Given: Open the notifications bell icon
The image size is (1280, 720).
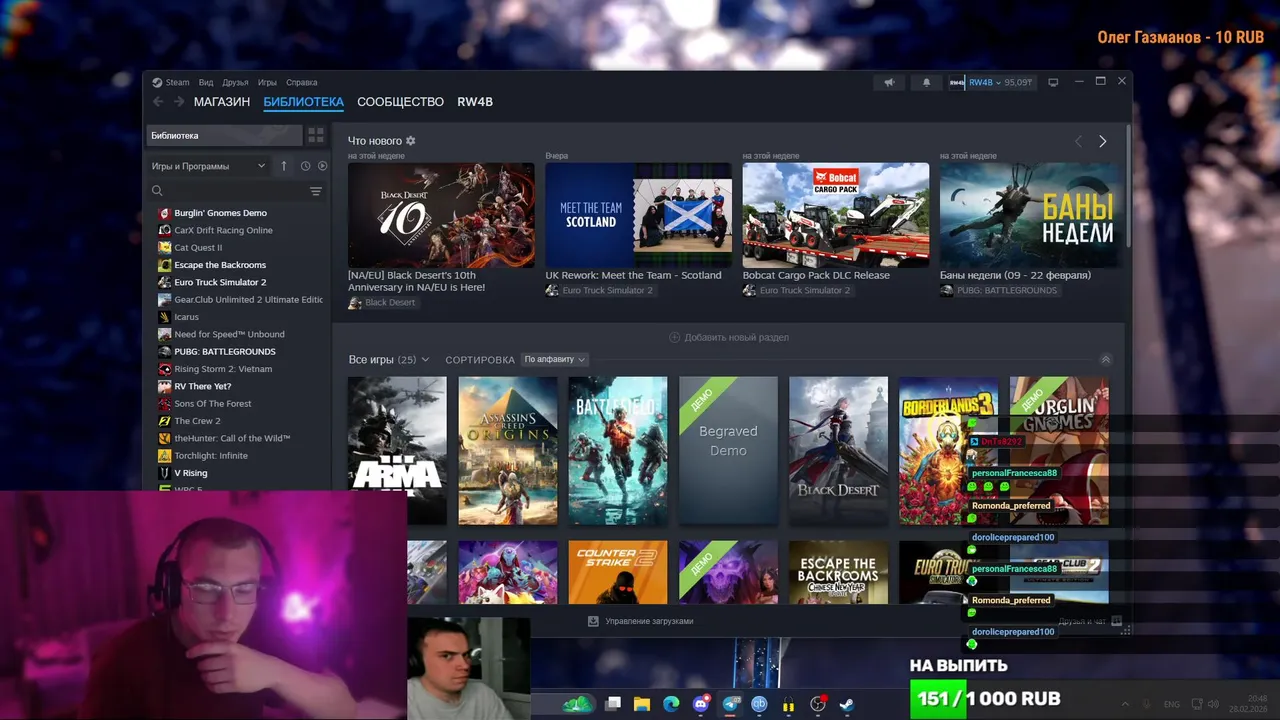Looking at the screenshot, I should 926,82.
